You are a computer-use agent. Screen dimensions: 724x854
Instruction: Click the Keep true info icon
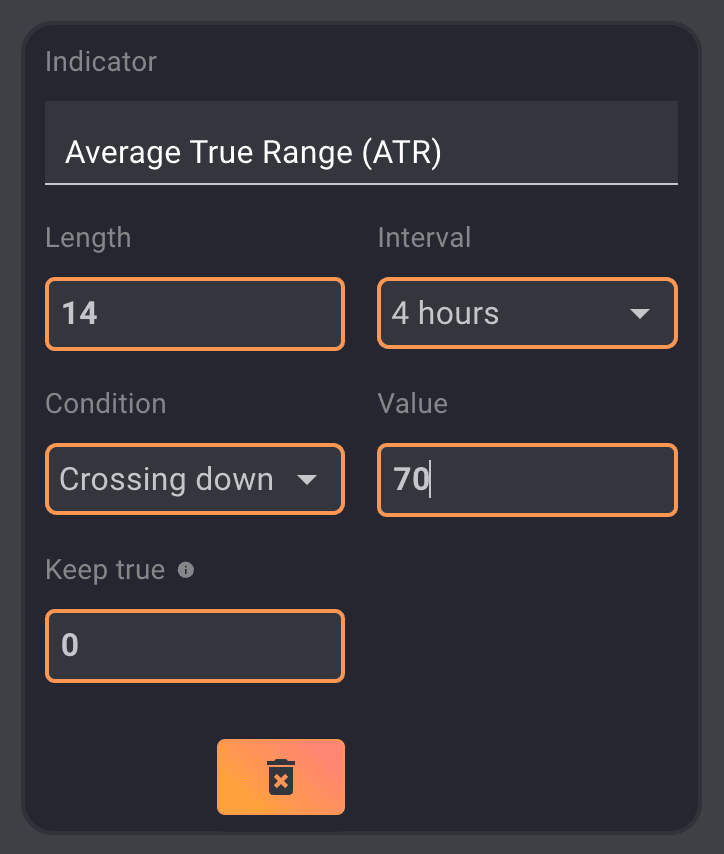[x=185, y=570]
